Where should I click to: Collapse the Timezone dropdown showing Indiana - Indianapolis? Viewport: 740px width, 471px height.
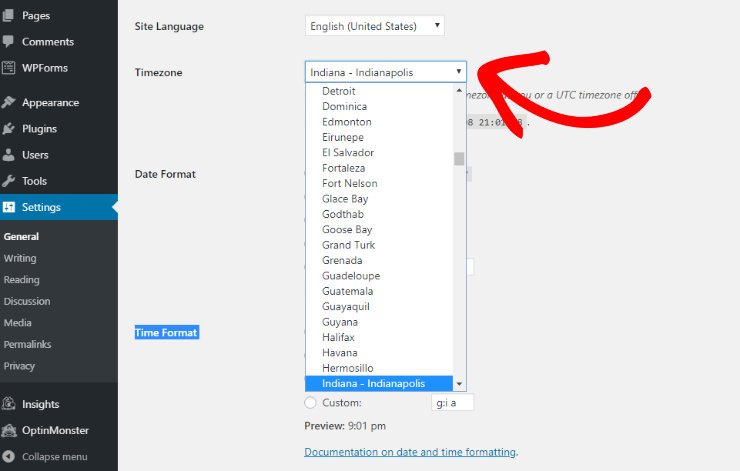pyautogui.click(x=385, y=72)
